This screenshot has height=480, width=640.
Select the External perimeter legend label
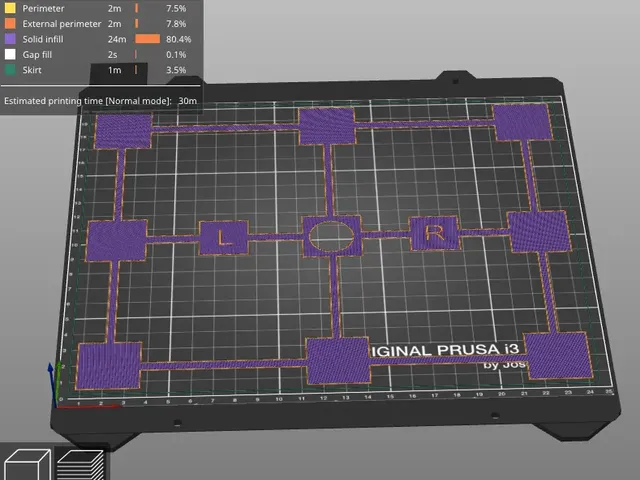point(62,24)
